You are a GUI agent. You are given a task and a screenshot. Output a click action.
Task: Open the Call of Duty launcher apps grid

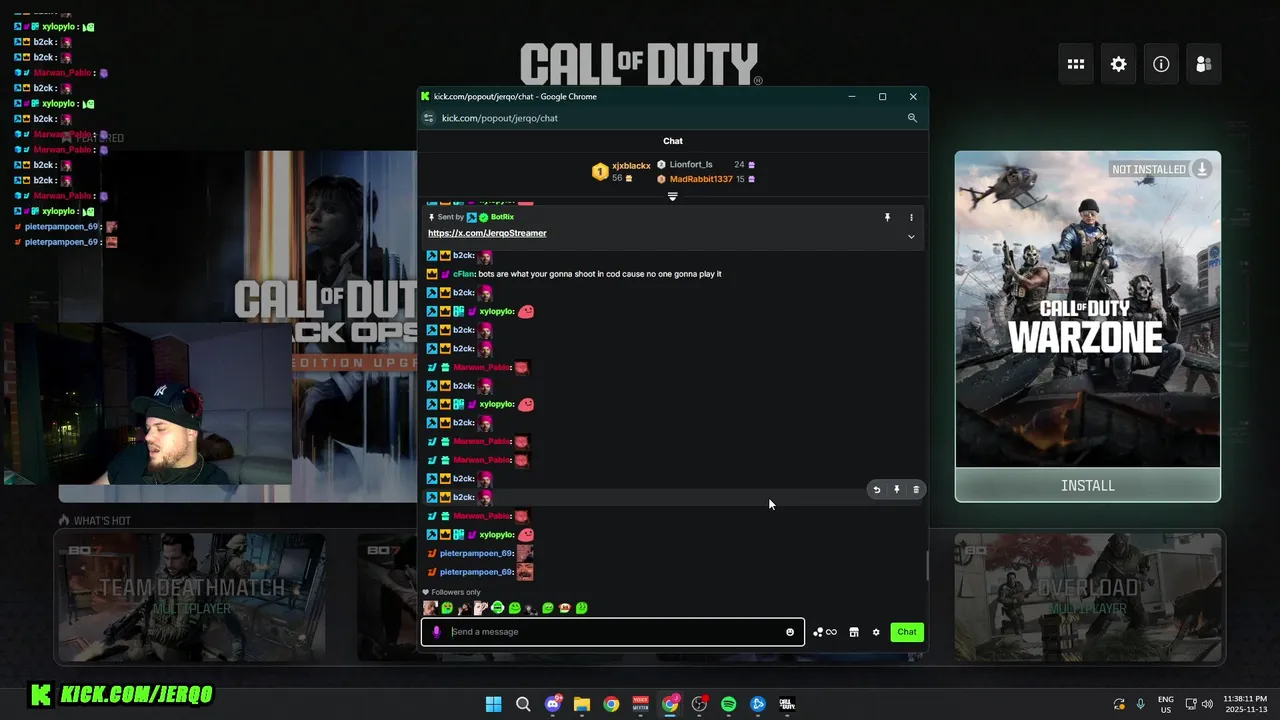coord(1076,64)
